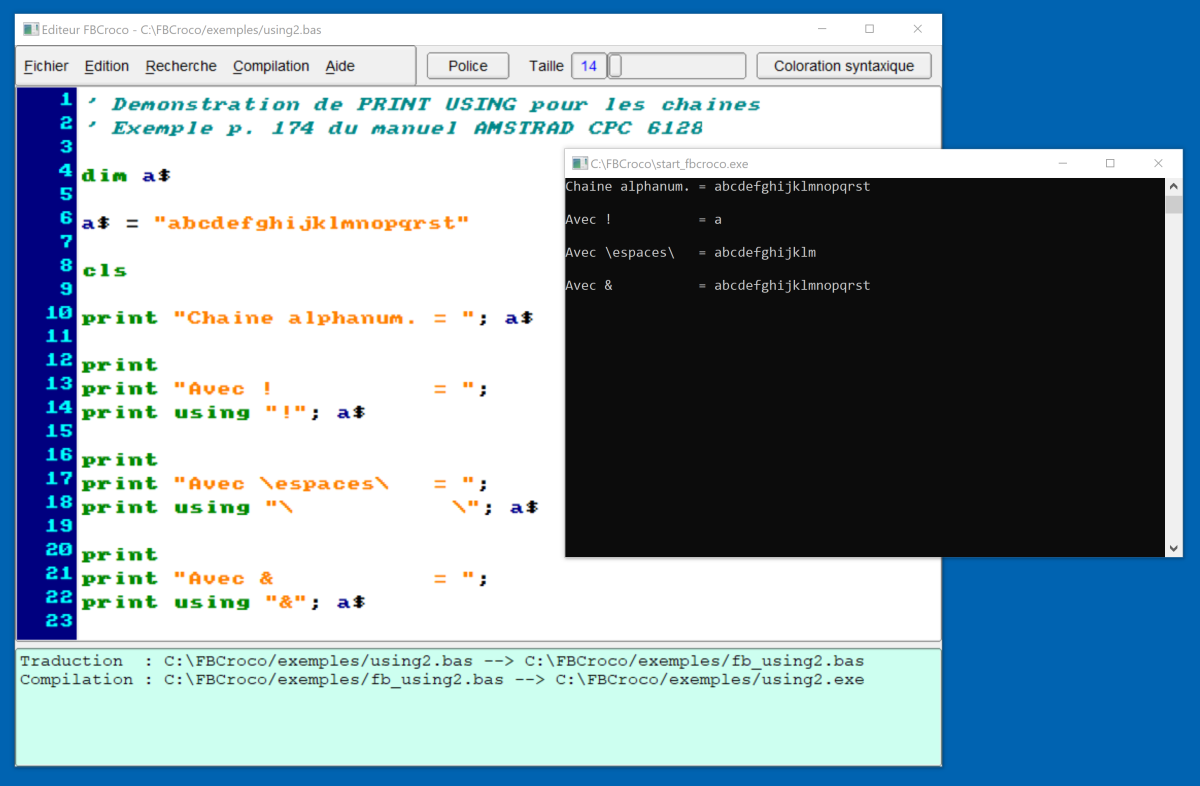Open the Fichier menu
This screenshot has width=1200, height=786.
(x=46, y=66)
